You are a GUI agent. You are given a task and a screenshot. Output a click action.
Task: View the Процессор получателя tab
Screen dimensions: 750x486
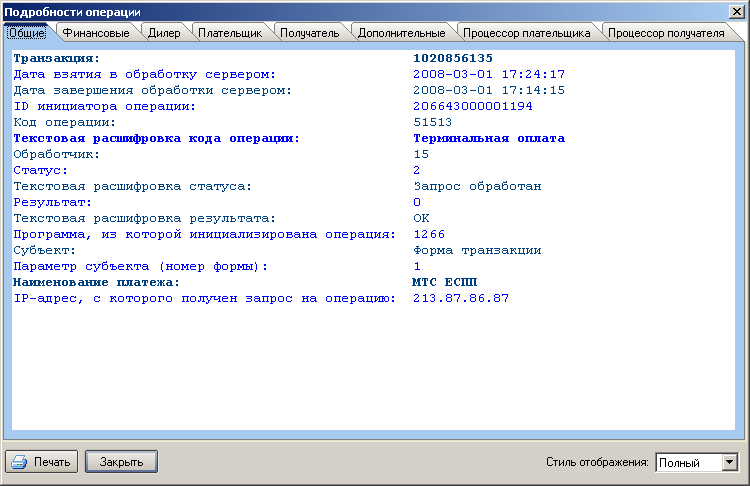[666, 33]
